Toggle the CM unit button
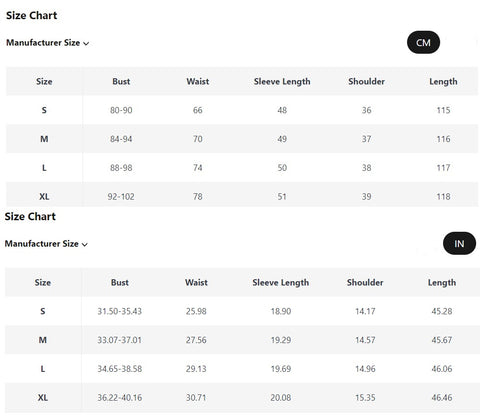 tap(423, 42)
